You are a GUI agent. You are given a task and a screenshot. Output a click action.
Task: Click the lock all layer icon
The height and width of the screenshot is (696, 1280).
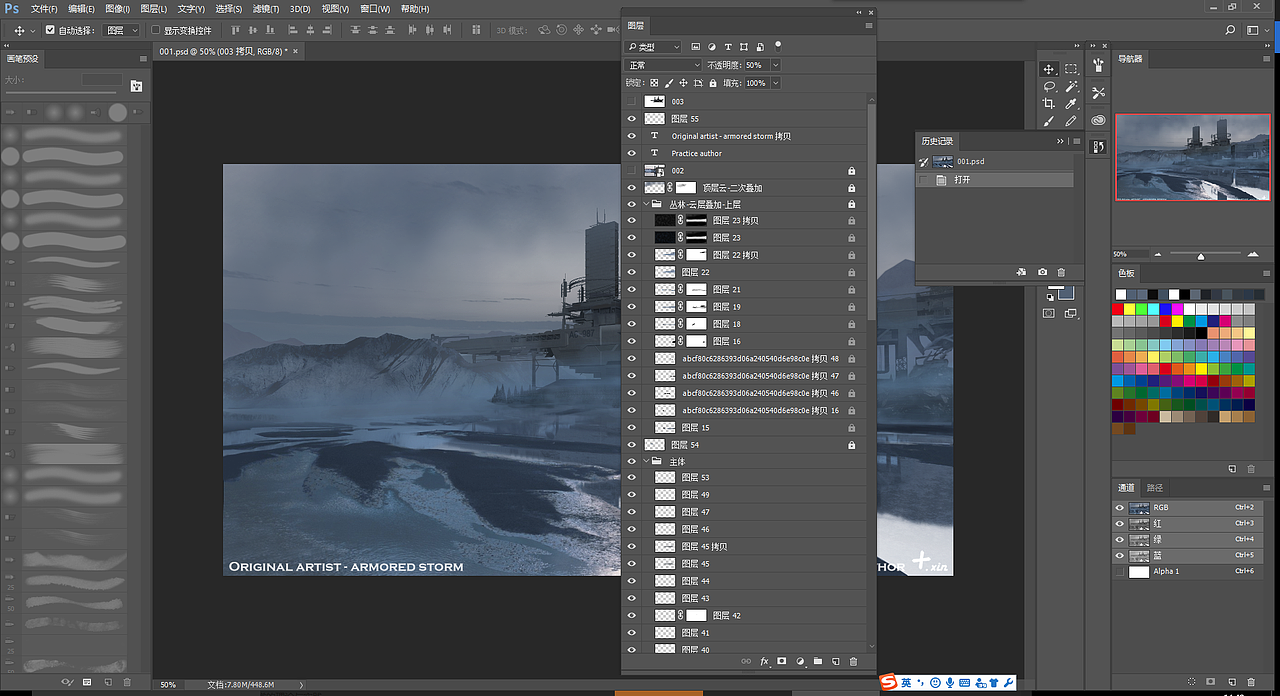[x=713, y=83]
